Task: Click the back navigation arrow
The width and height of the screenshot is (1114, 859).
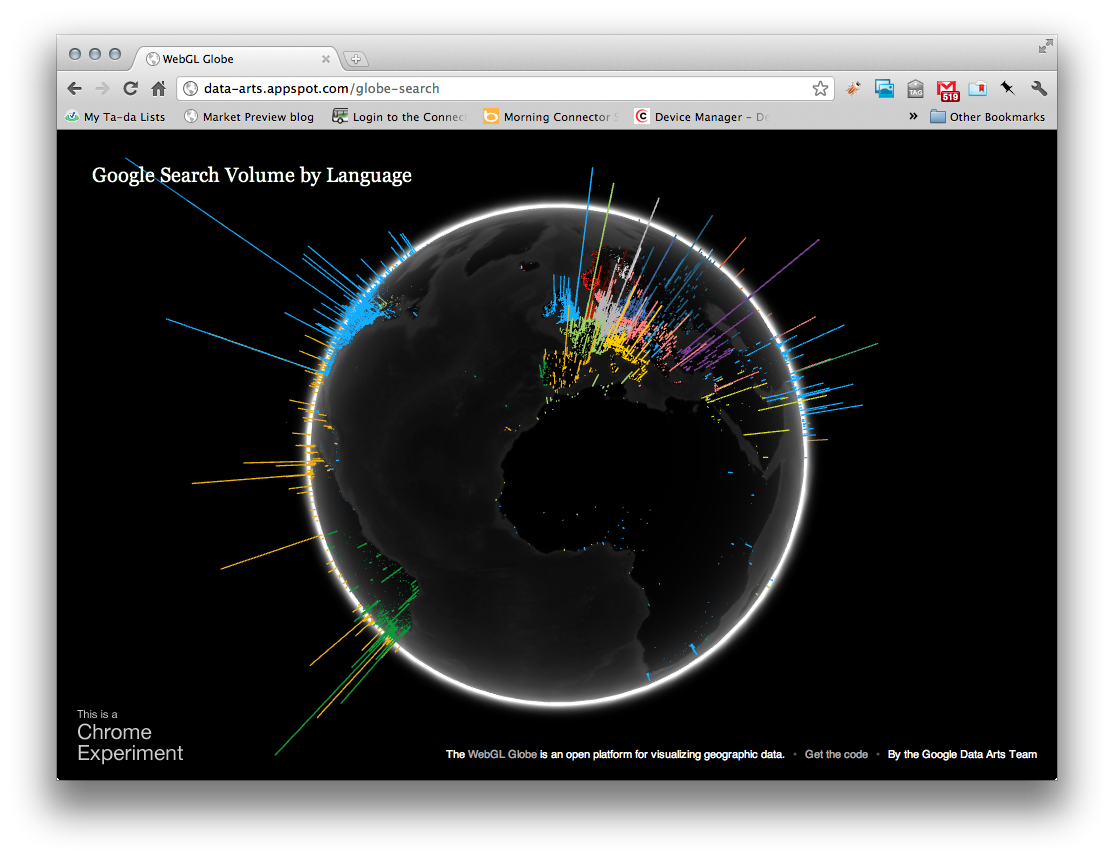Action: [74, 88]
